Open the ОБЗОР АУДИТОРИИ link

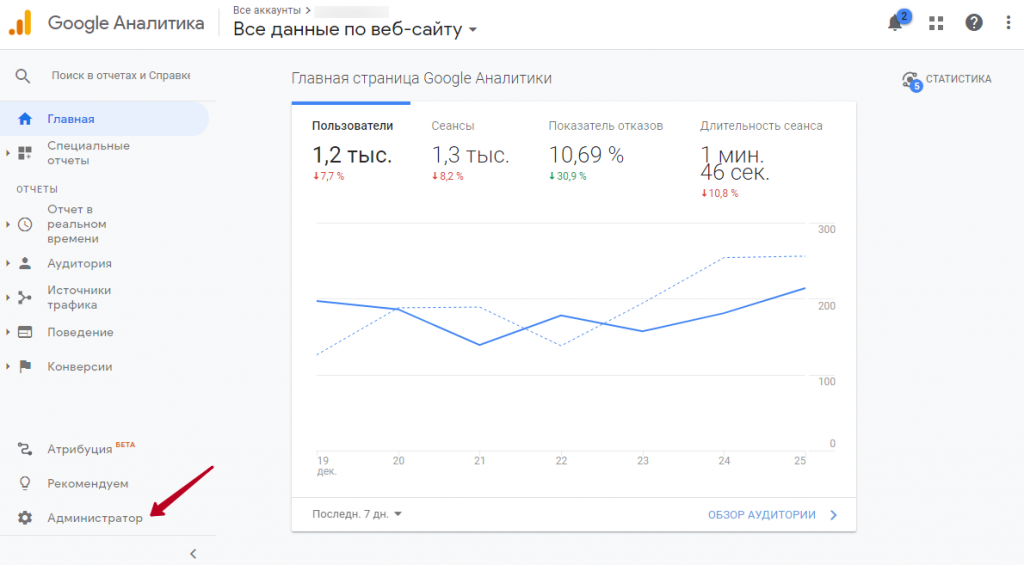pyautogui.click(x=761, y=515)
